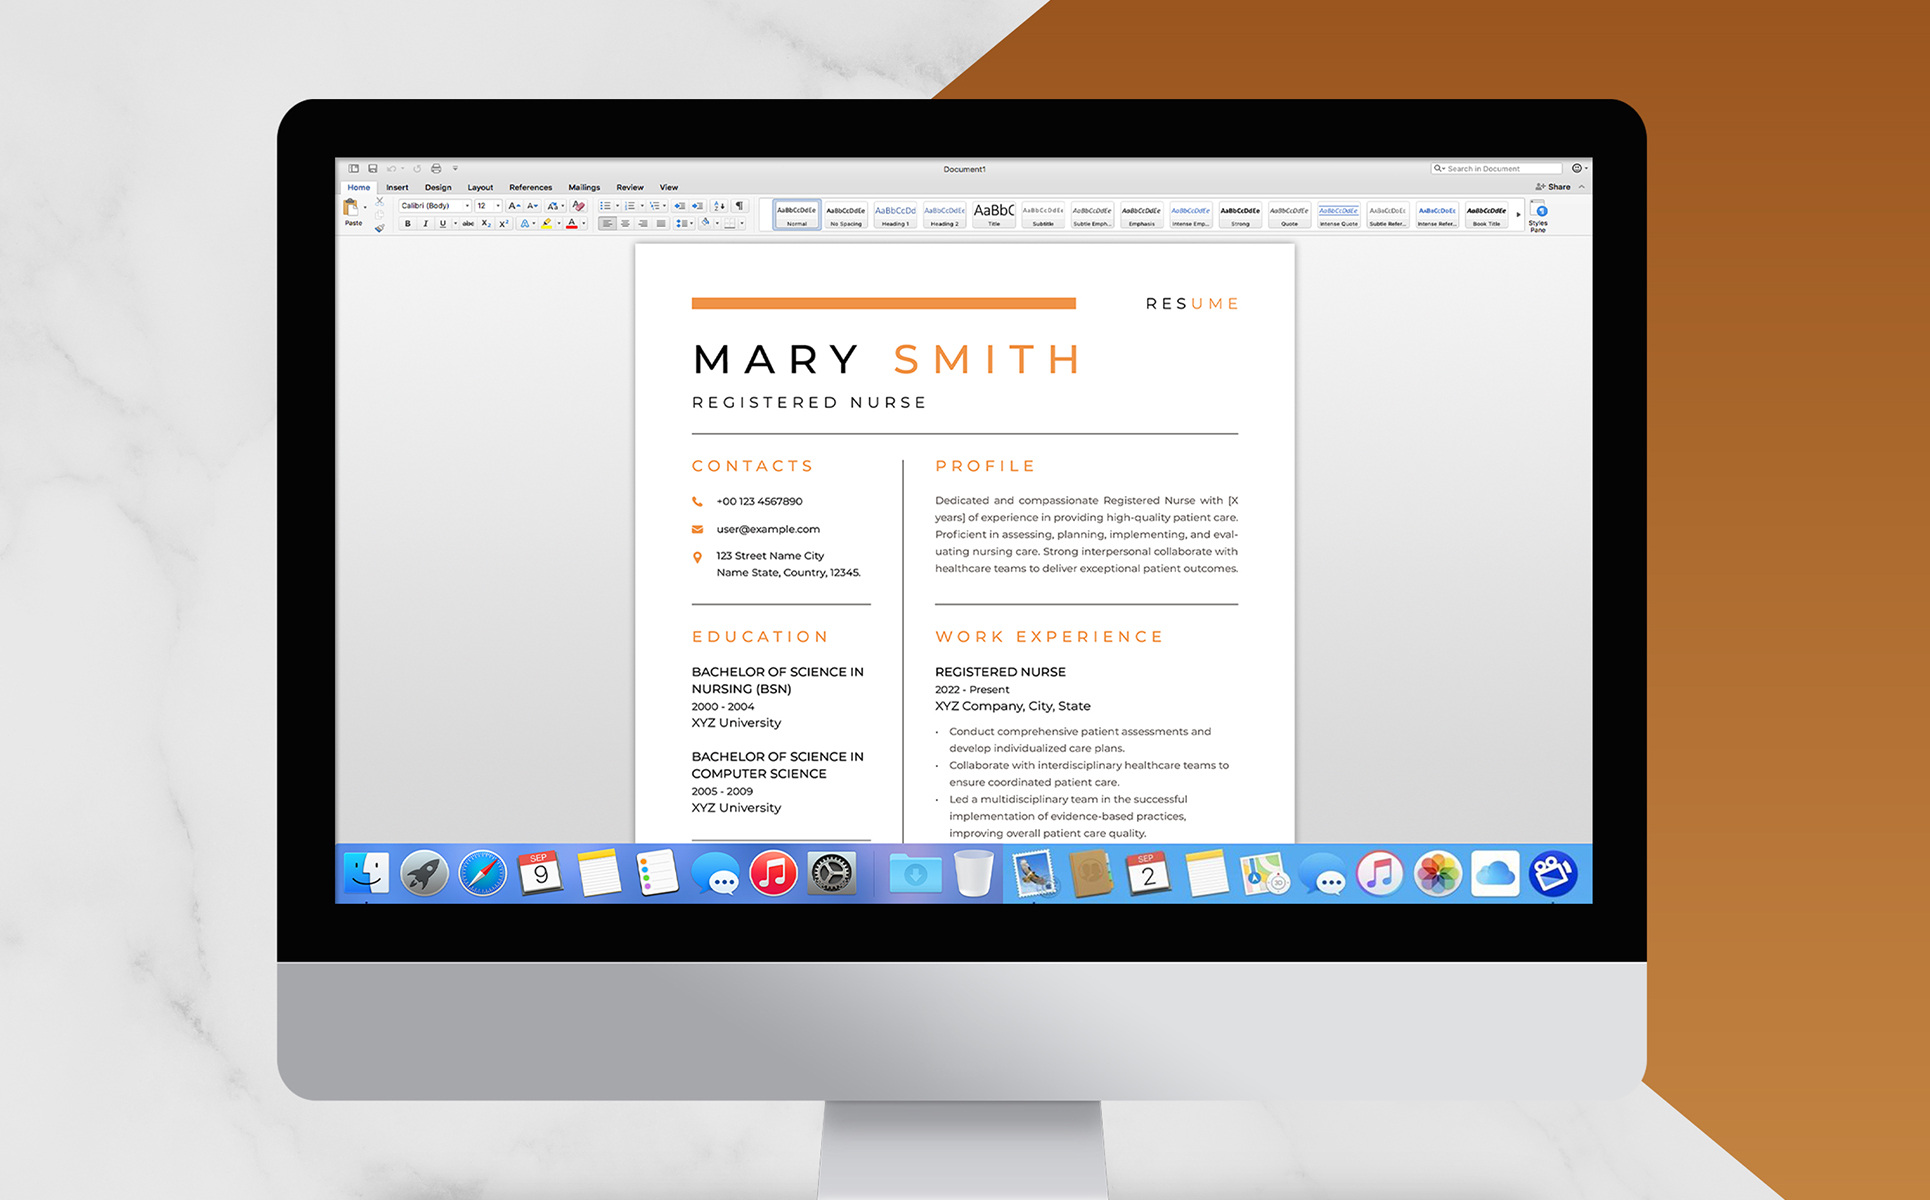Screen dimensions: 1930x1200
Task: Click the Clear Formatting eraser icon
Action: coord(578,206)
